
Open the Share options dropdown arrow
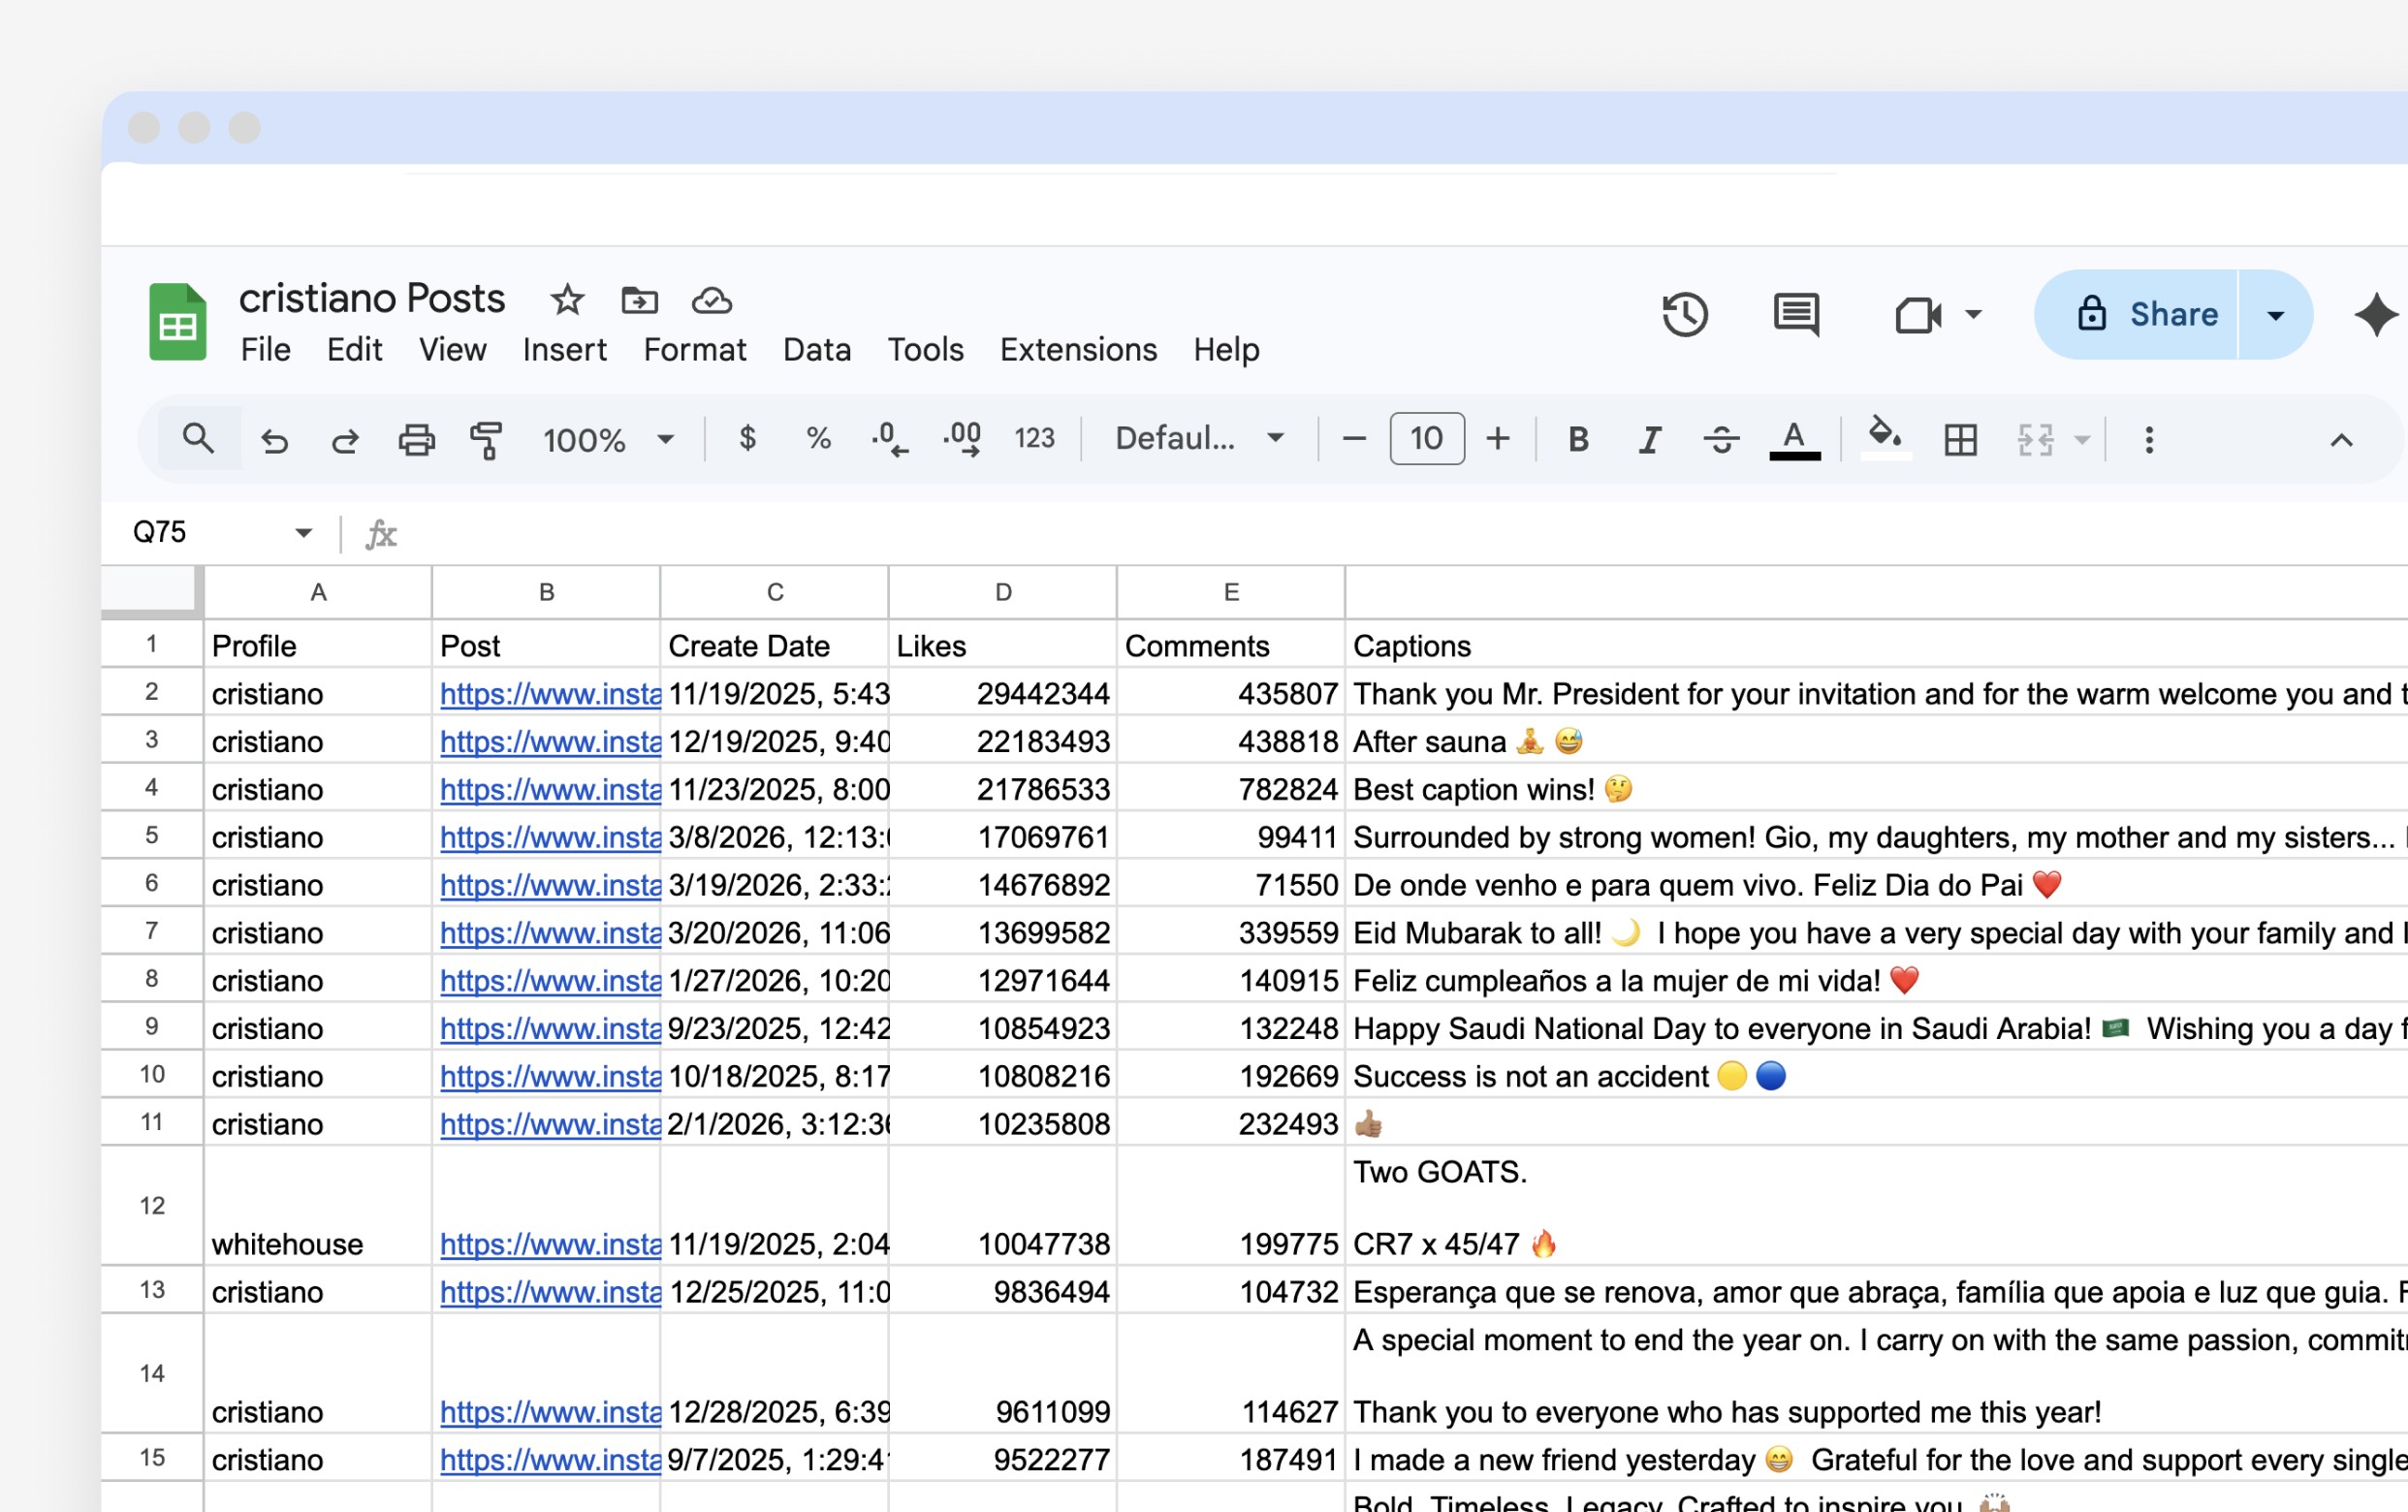pos(2275,315)
